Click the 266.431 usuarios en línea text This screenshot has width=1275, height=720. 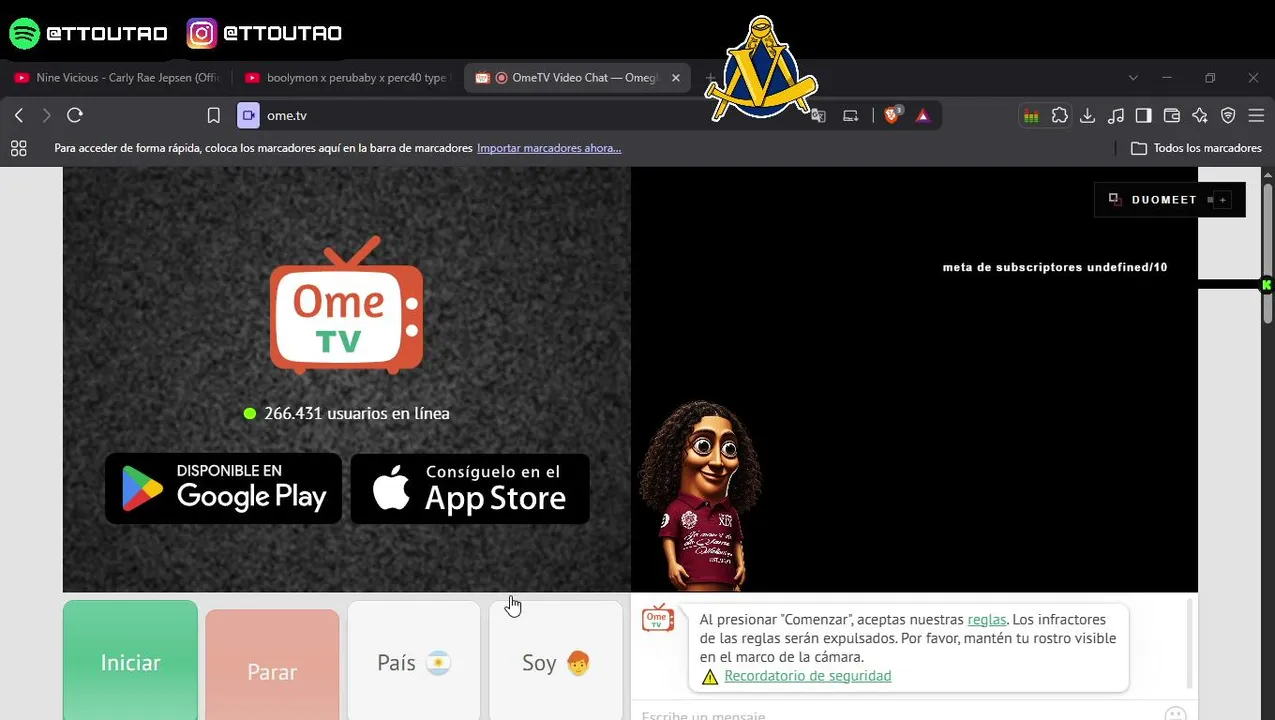(x=357, y=413)
